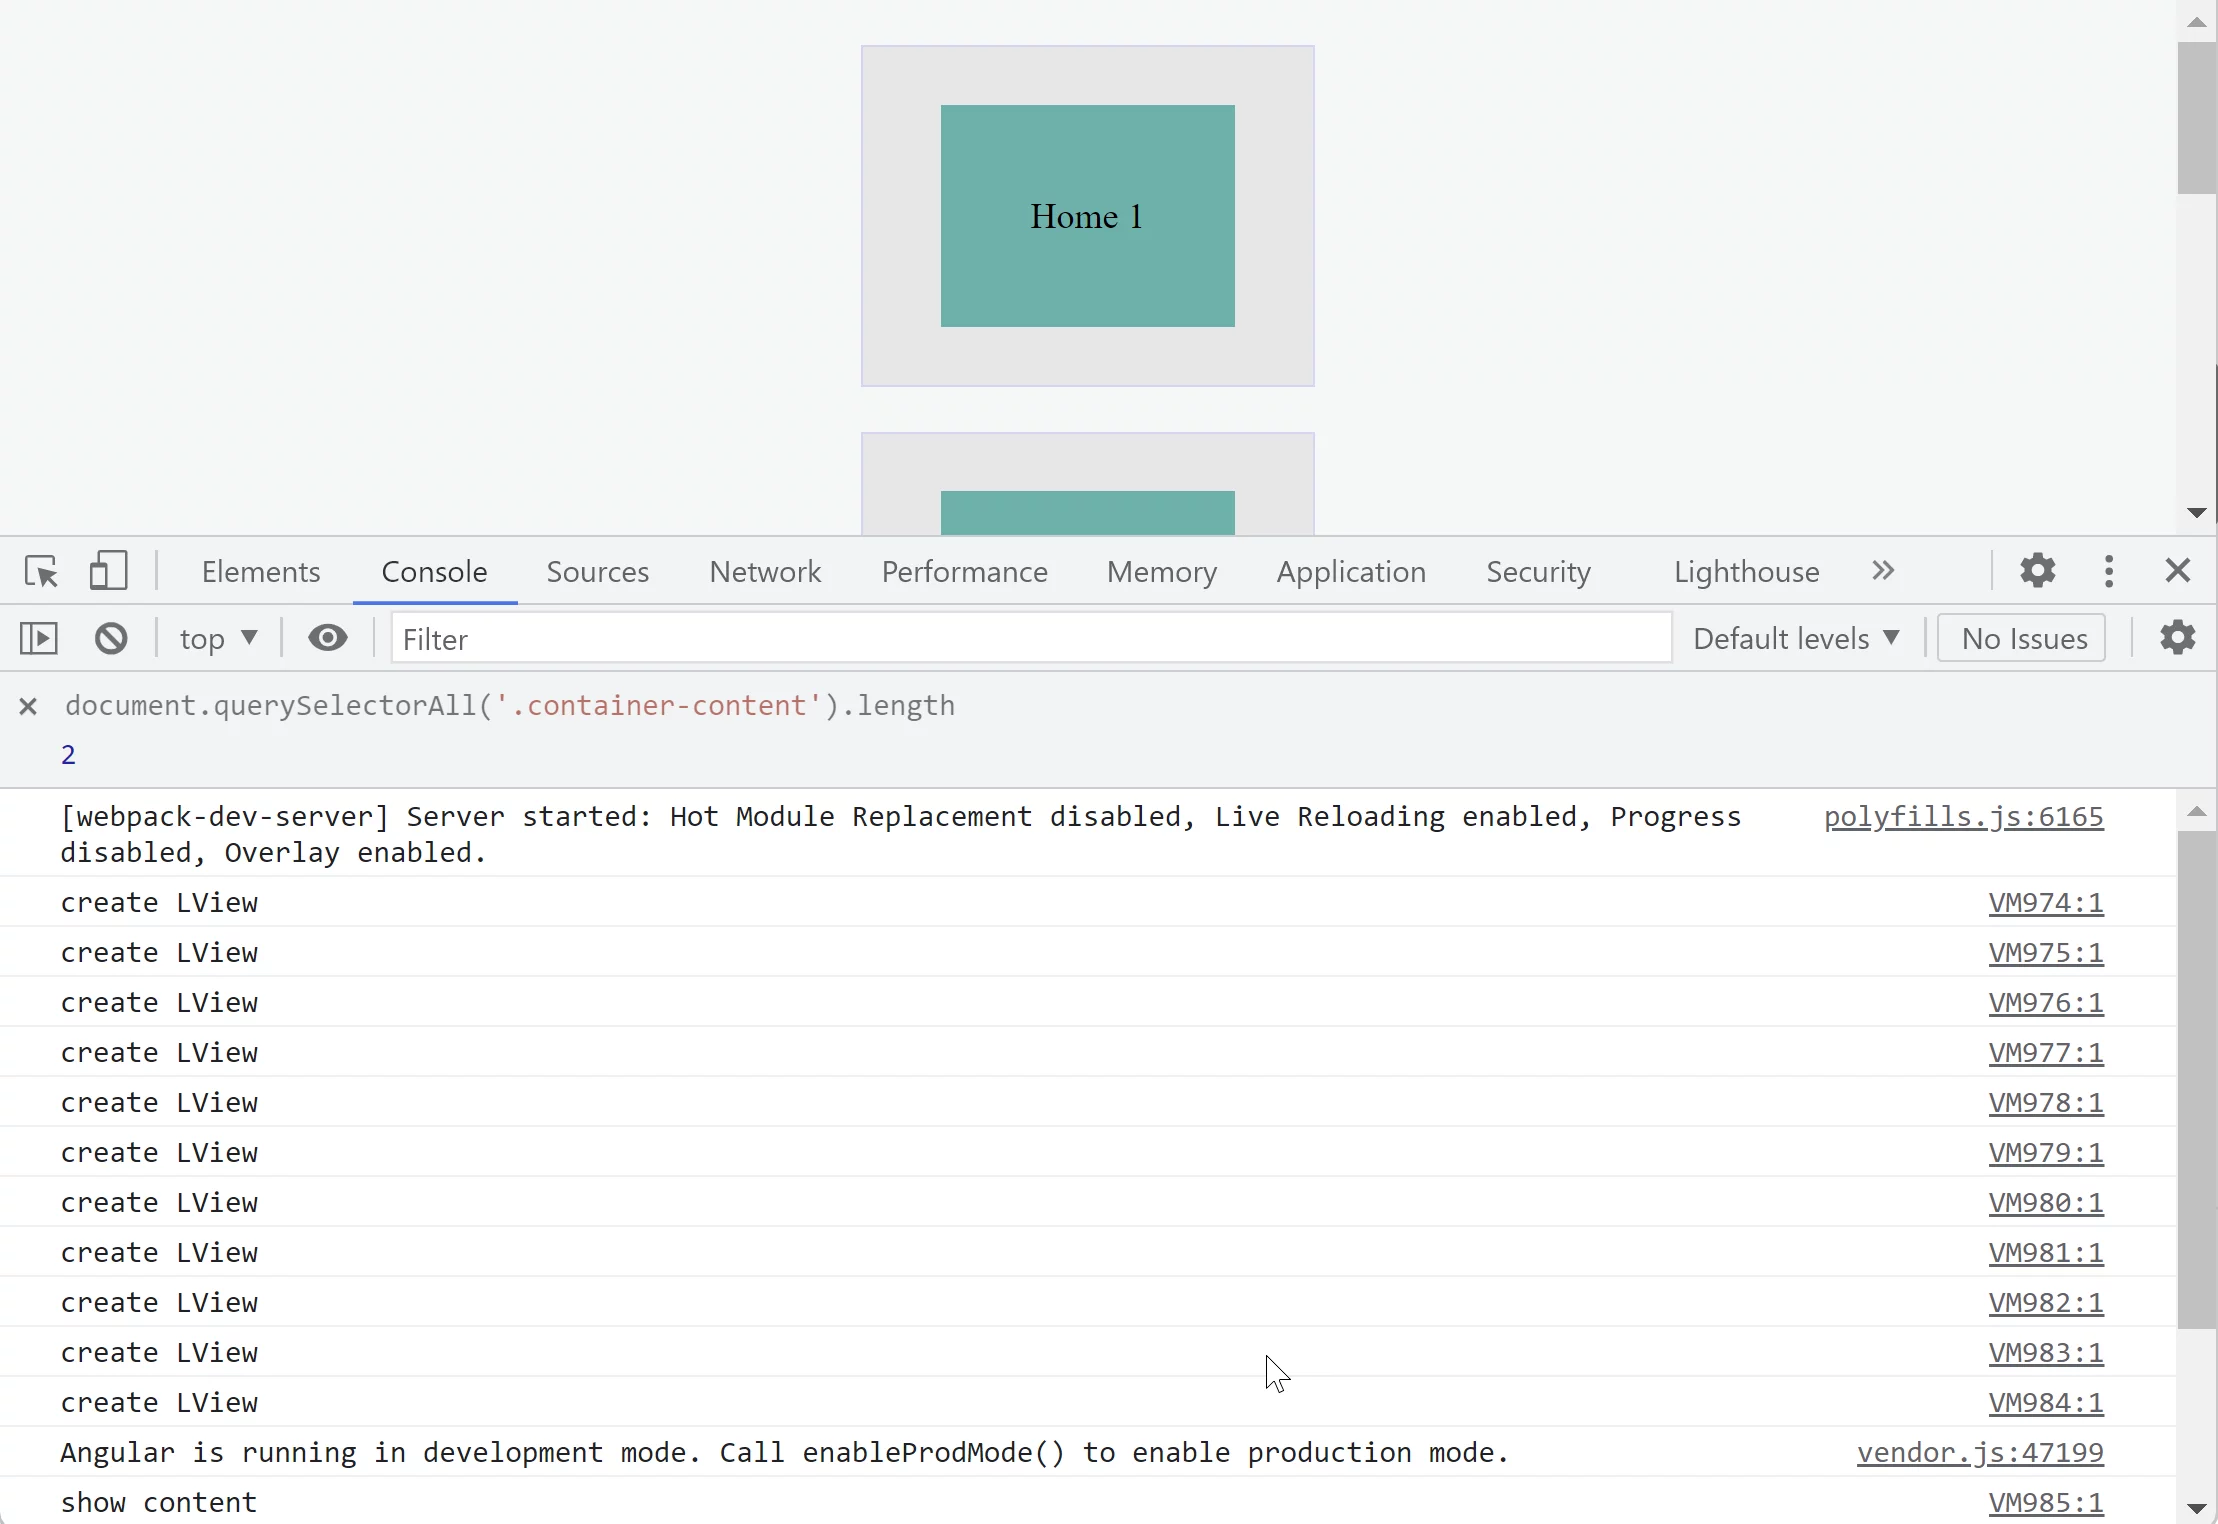
Task: Create live expression with eye icon
Action: point(327,638)
